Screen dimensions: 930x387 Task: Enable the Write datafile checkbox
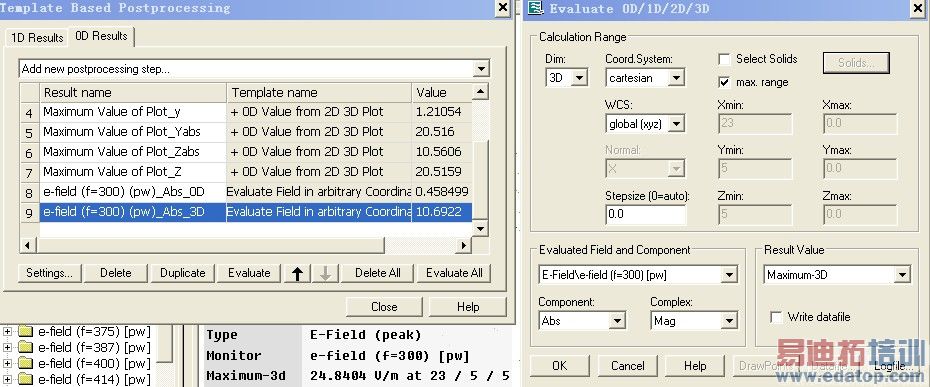(776, 317)
